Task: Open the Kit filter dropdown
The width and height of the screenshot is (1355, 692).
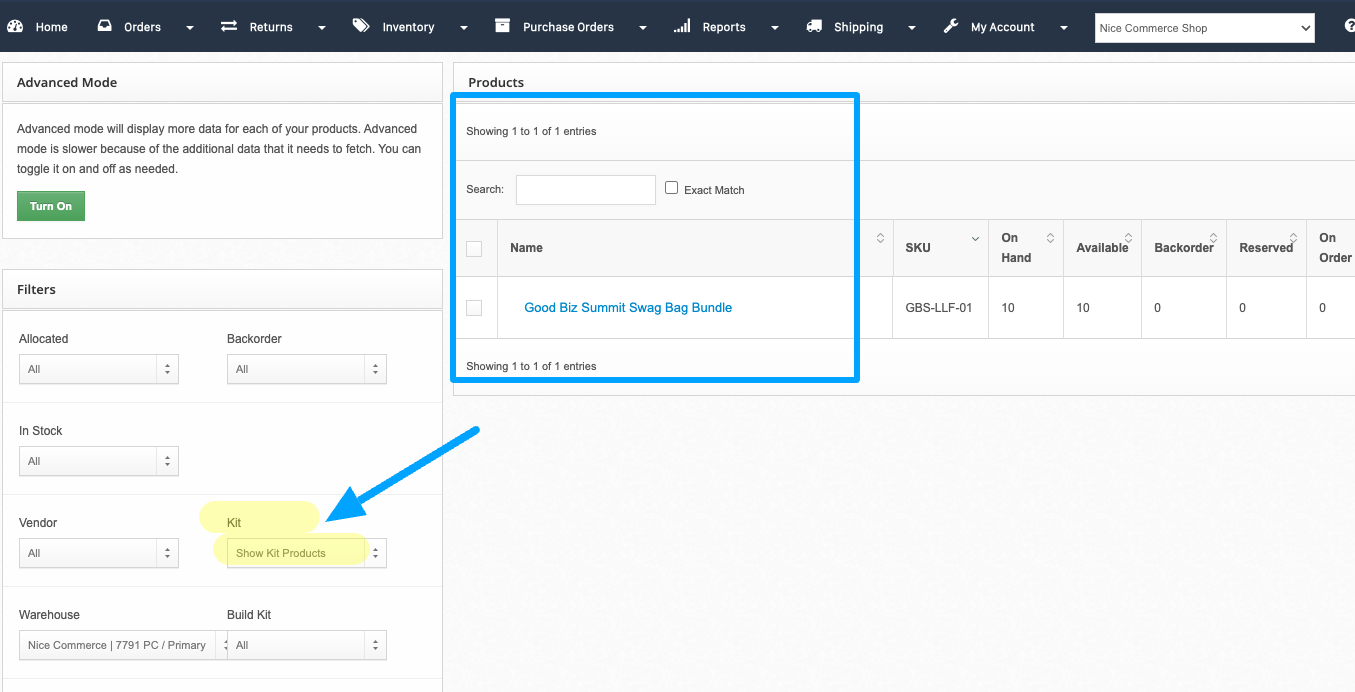Action: point(307,553)
